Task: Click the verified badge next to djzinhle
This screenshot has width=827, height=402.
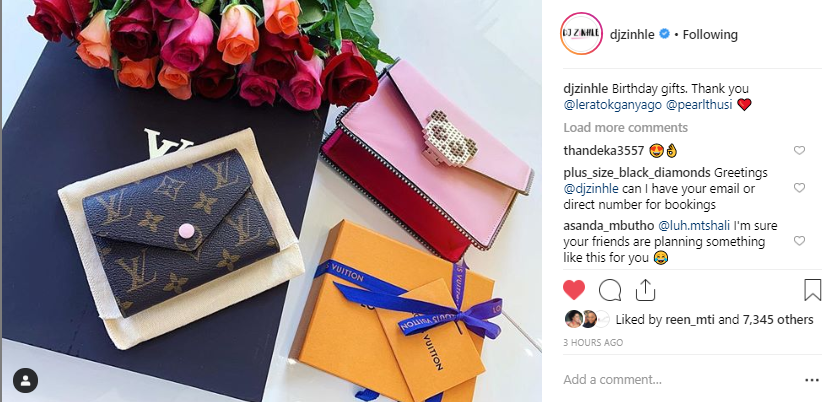Action: pos(665,34)
